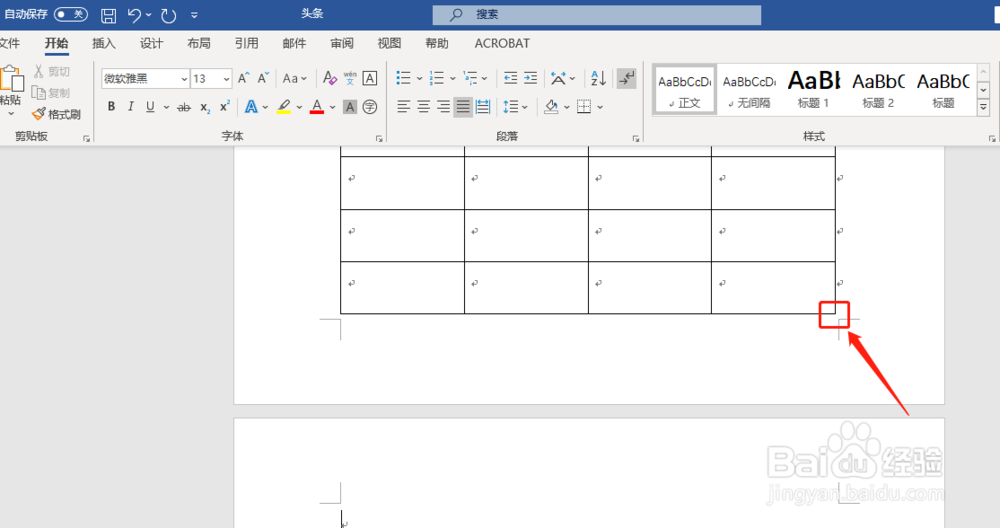
Task: Apply distributed alignment
Action: tap(483, 106)
